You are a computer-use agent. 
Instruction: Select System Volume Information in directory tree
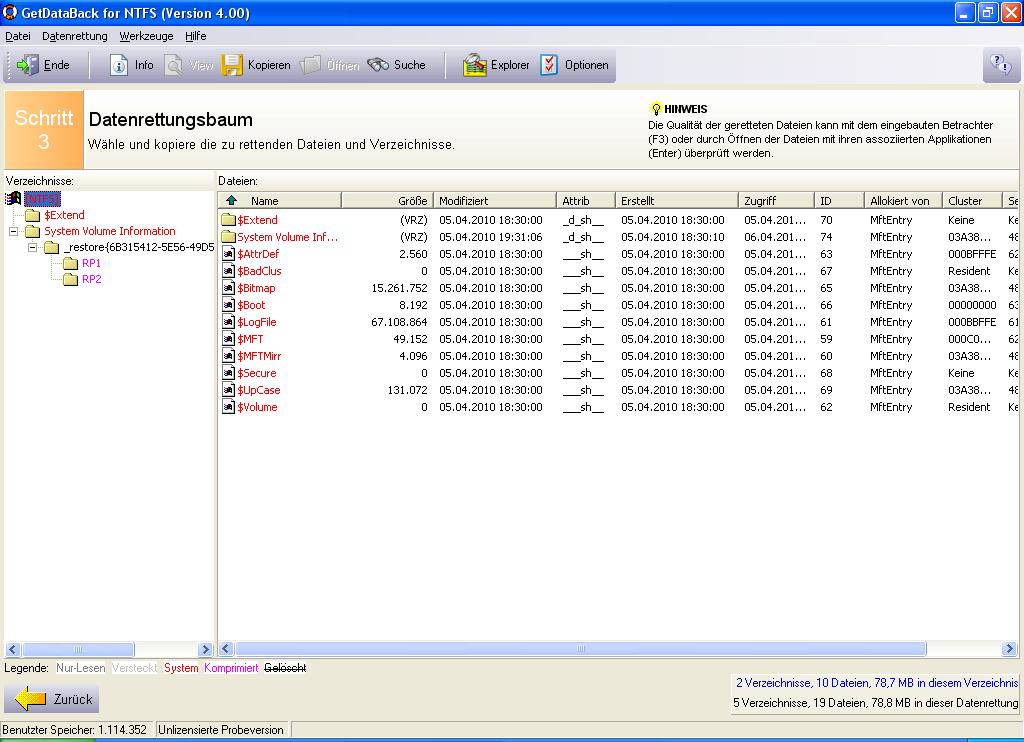110,231
